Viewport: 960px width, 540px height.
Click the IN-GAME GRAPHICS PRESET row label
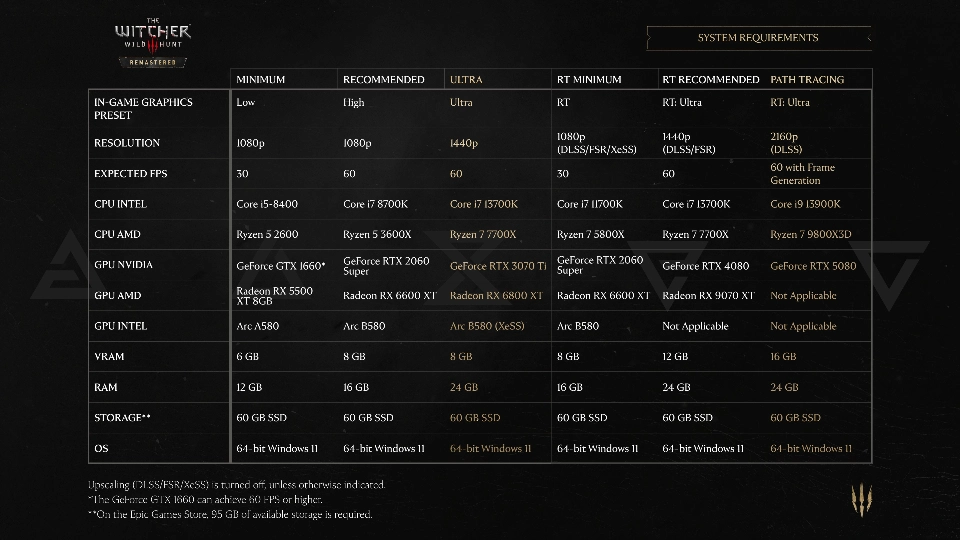pyautogui.click(x=143, y=108)
